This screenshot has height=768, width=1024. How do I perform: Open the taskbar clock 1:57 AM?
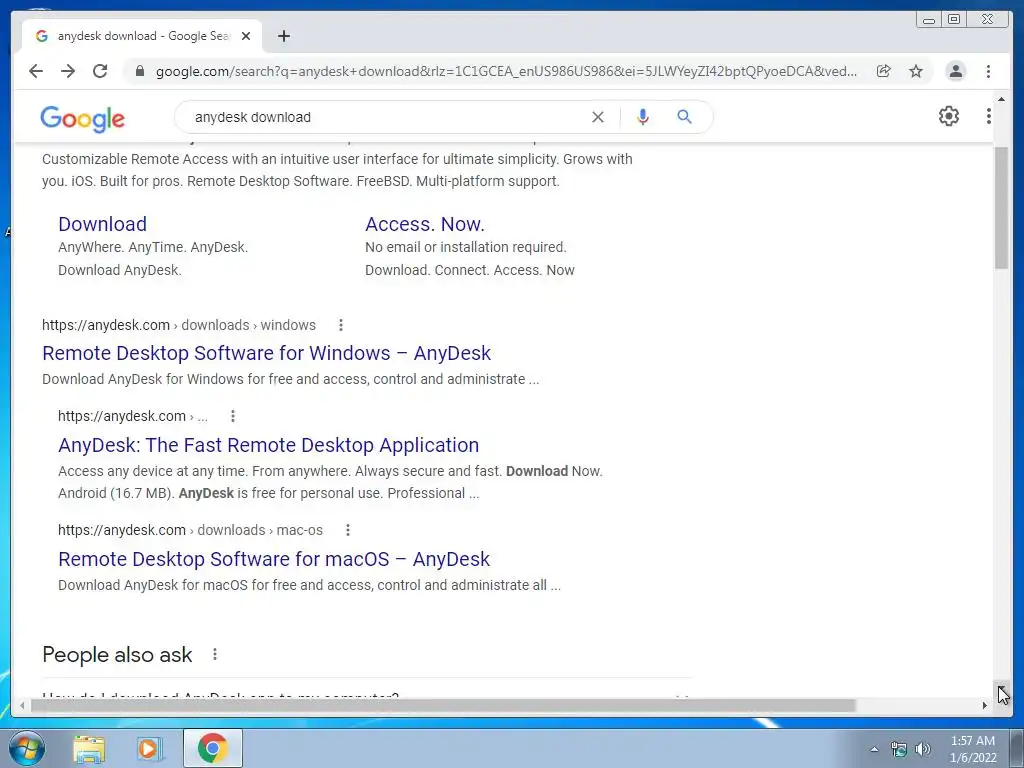click(973, 749)
